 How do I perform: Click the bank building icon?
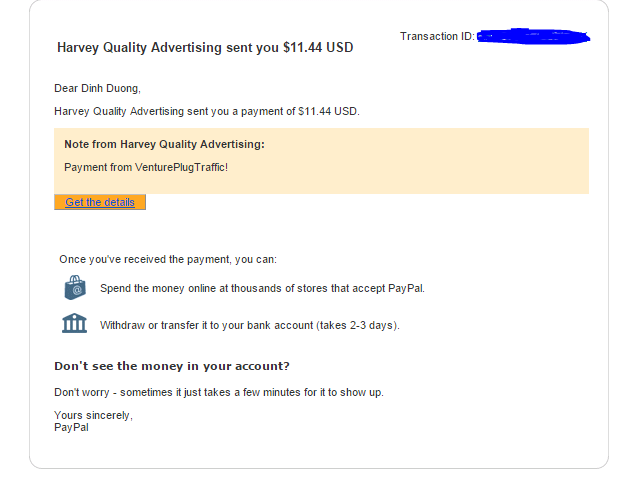point(74,324)
